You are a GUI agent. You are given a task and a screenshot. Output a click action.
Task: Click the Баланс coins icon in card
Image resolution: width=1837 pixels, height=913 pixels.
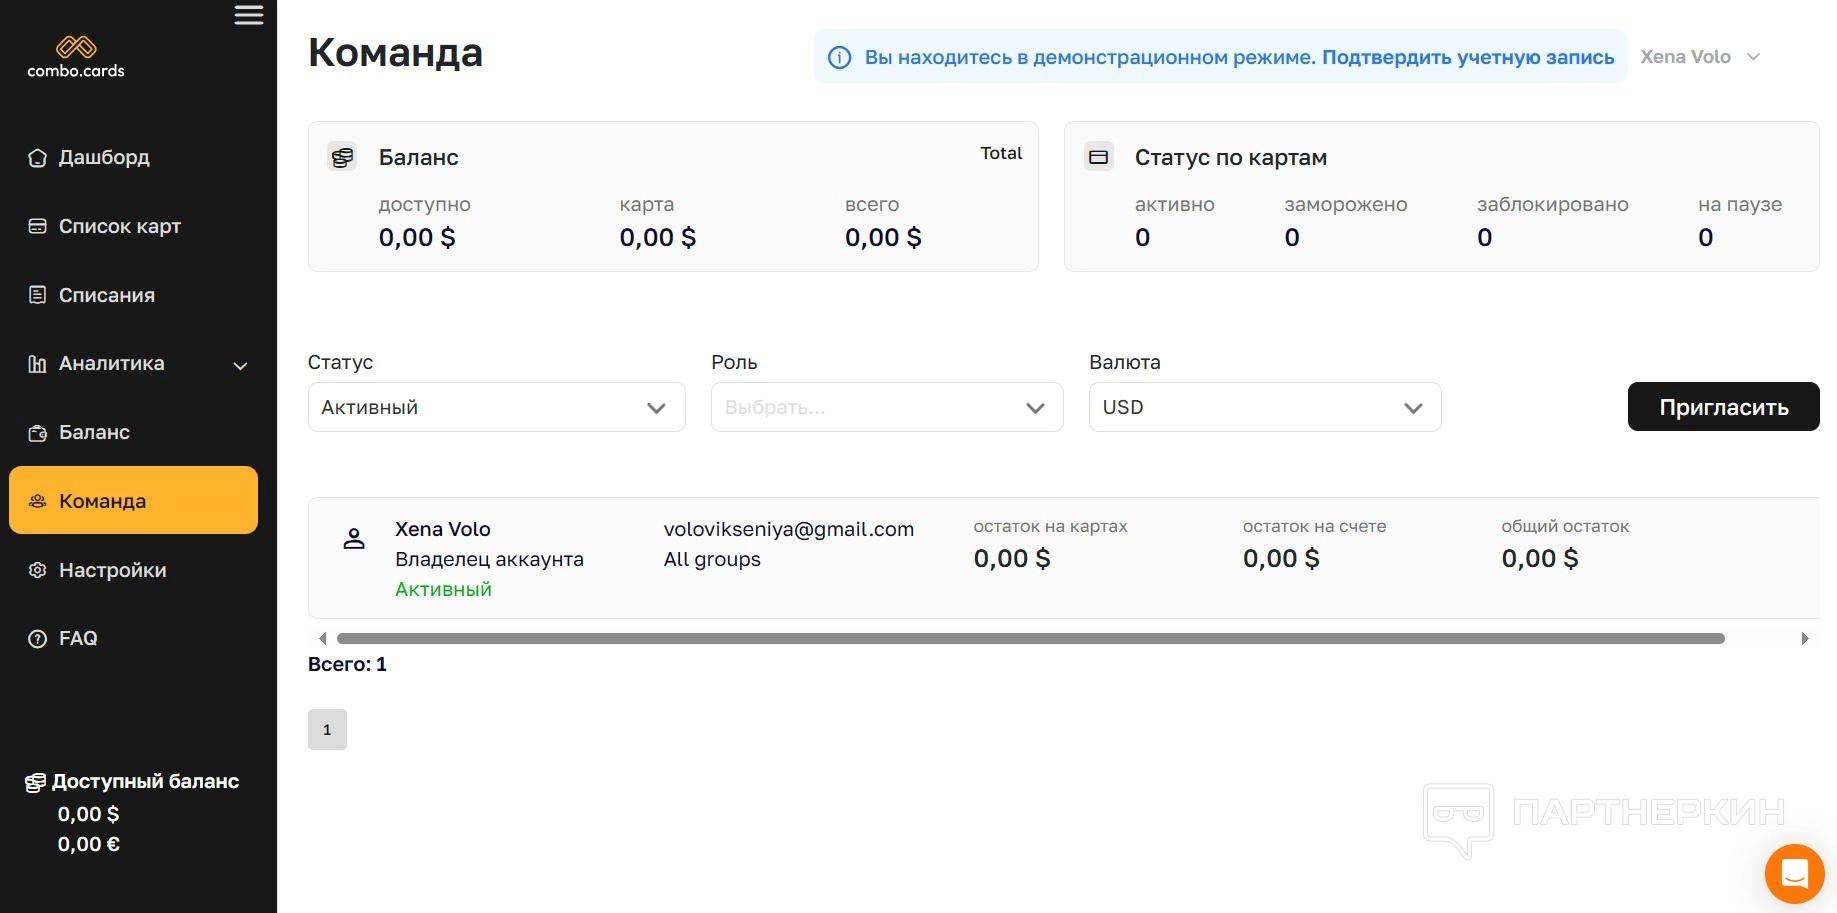tap(342, 157)
